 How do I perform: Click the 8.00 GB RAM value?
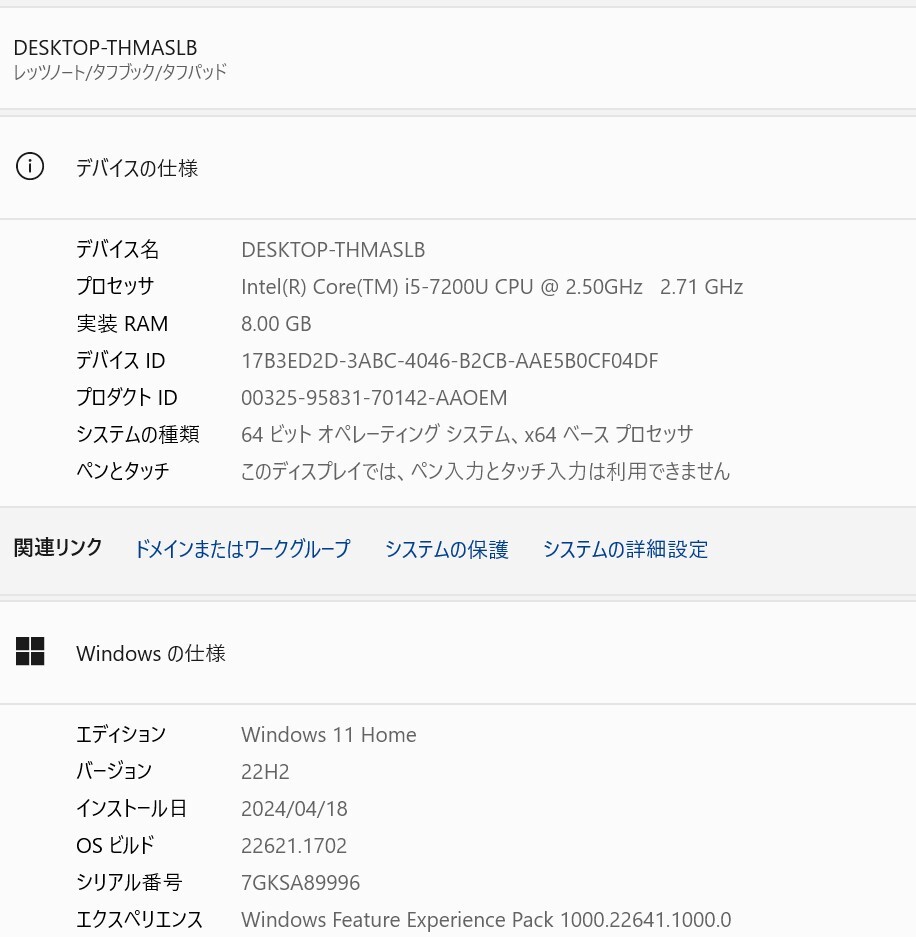coord(276,324)
